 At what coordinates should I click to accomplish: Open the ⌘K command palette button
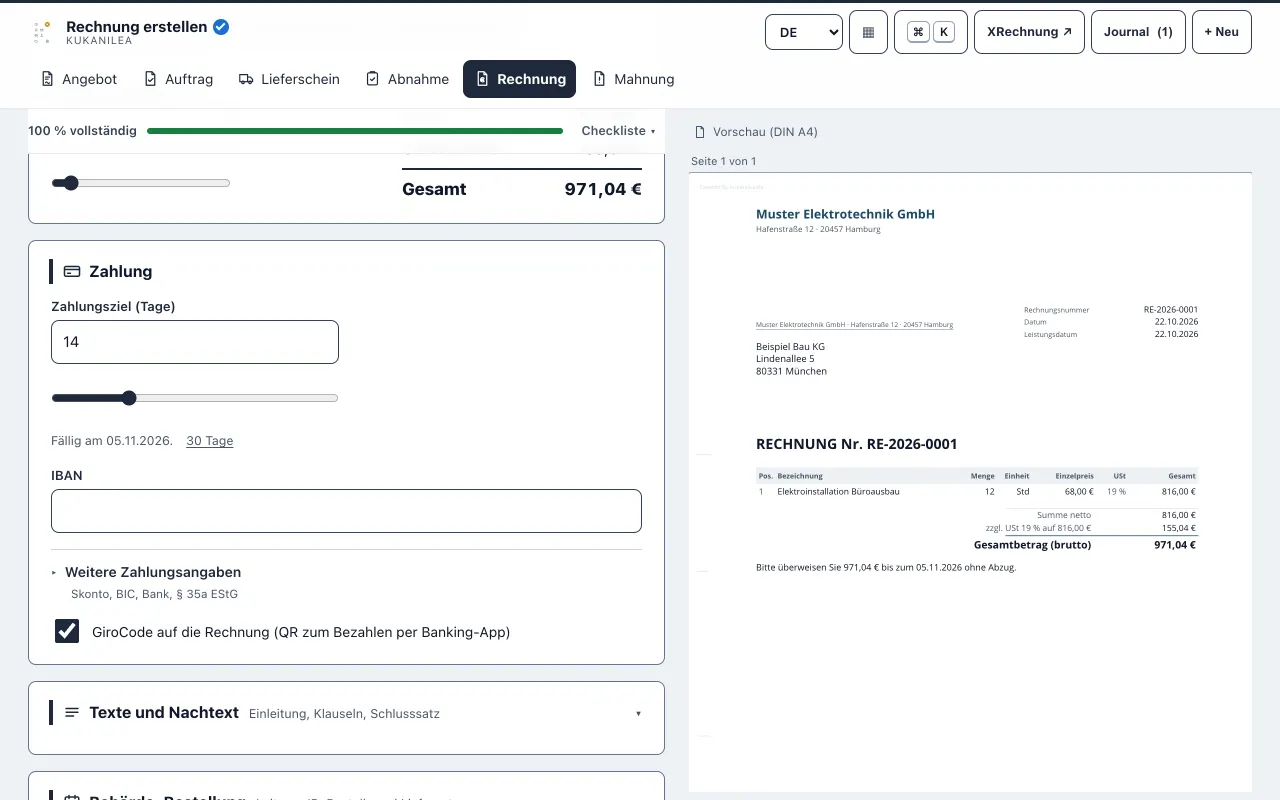(931, 32)
